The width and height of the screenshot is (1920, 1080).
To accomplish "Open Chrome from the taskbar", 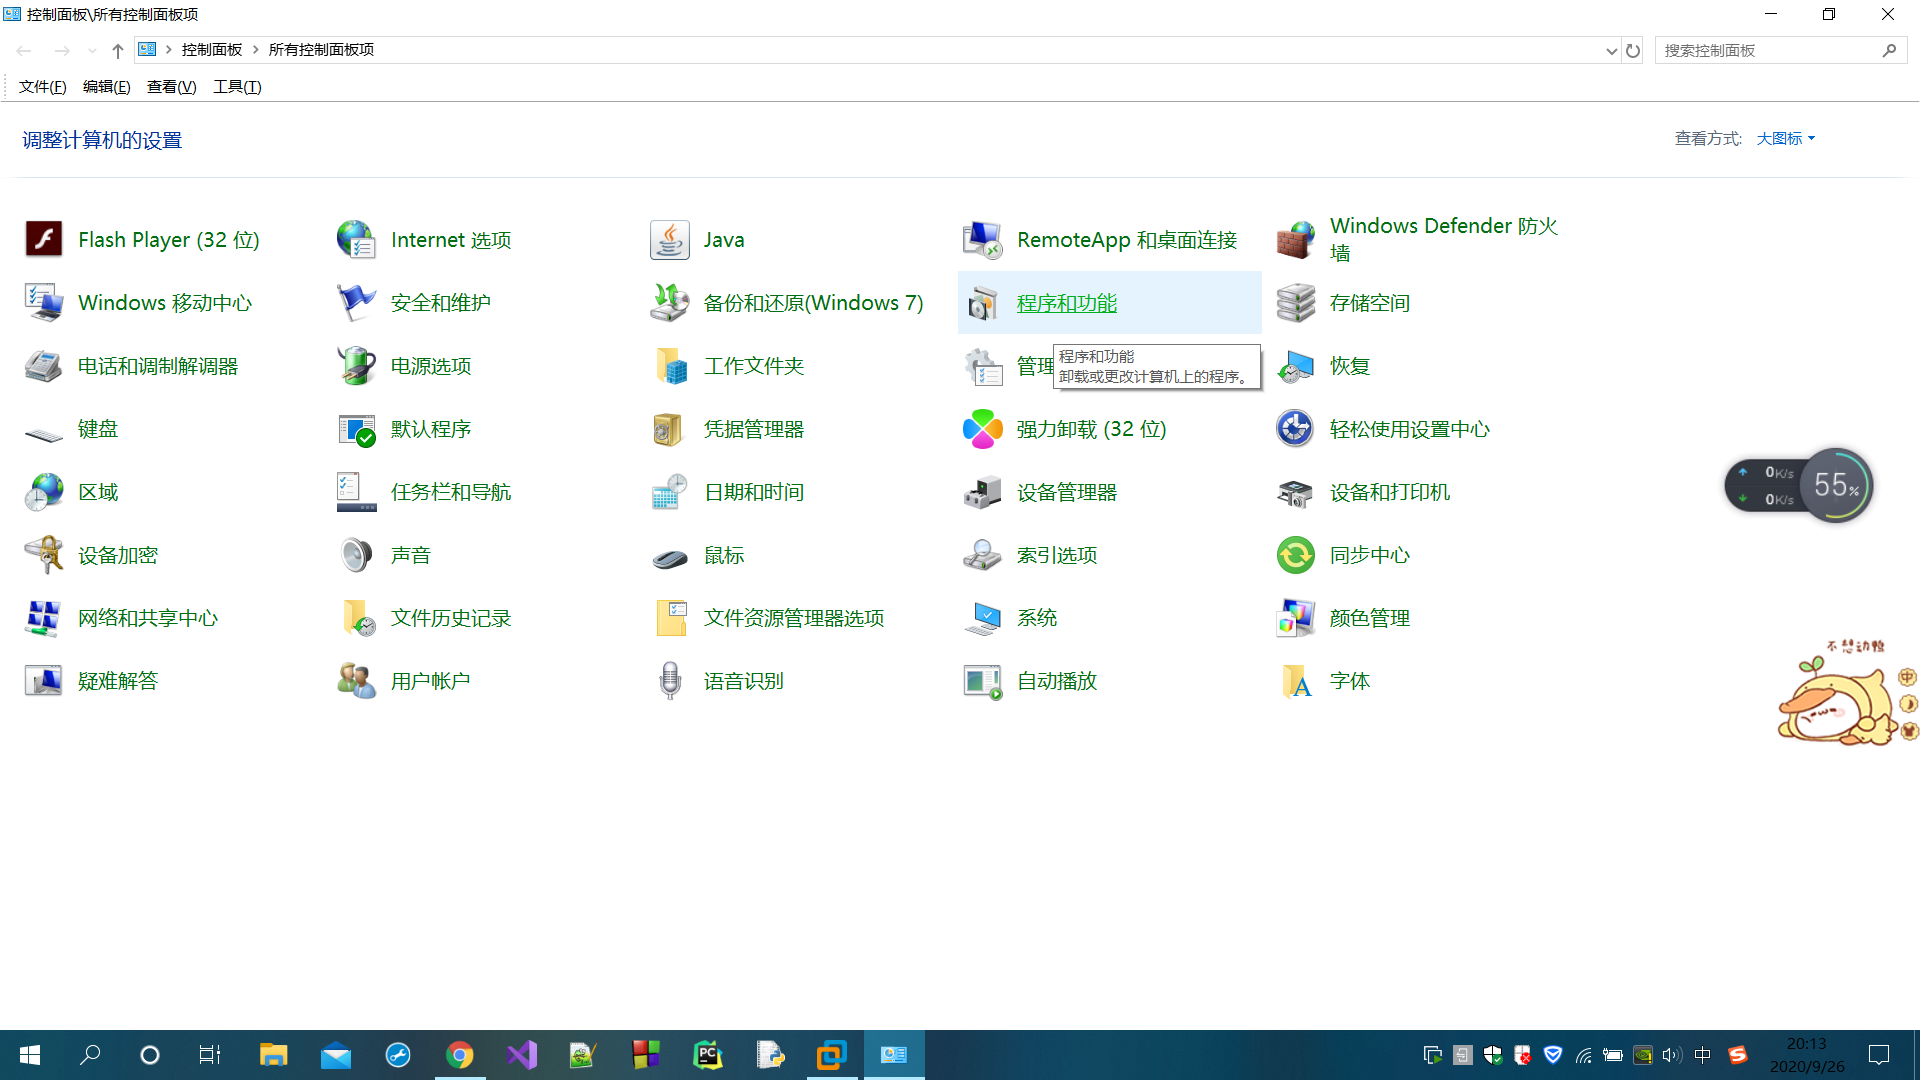I will pos(459,1055).
